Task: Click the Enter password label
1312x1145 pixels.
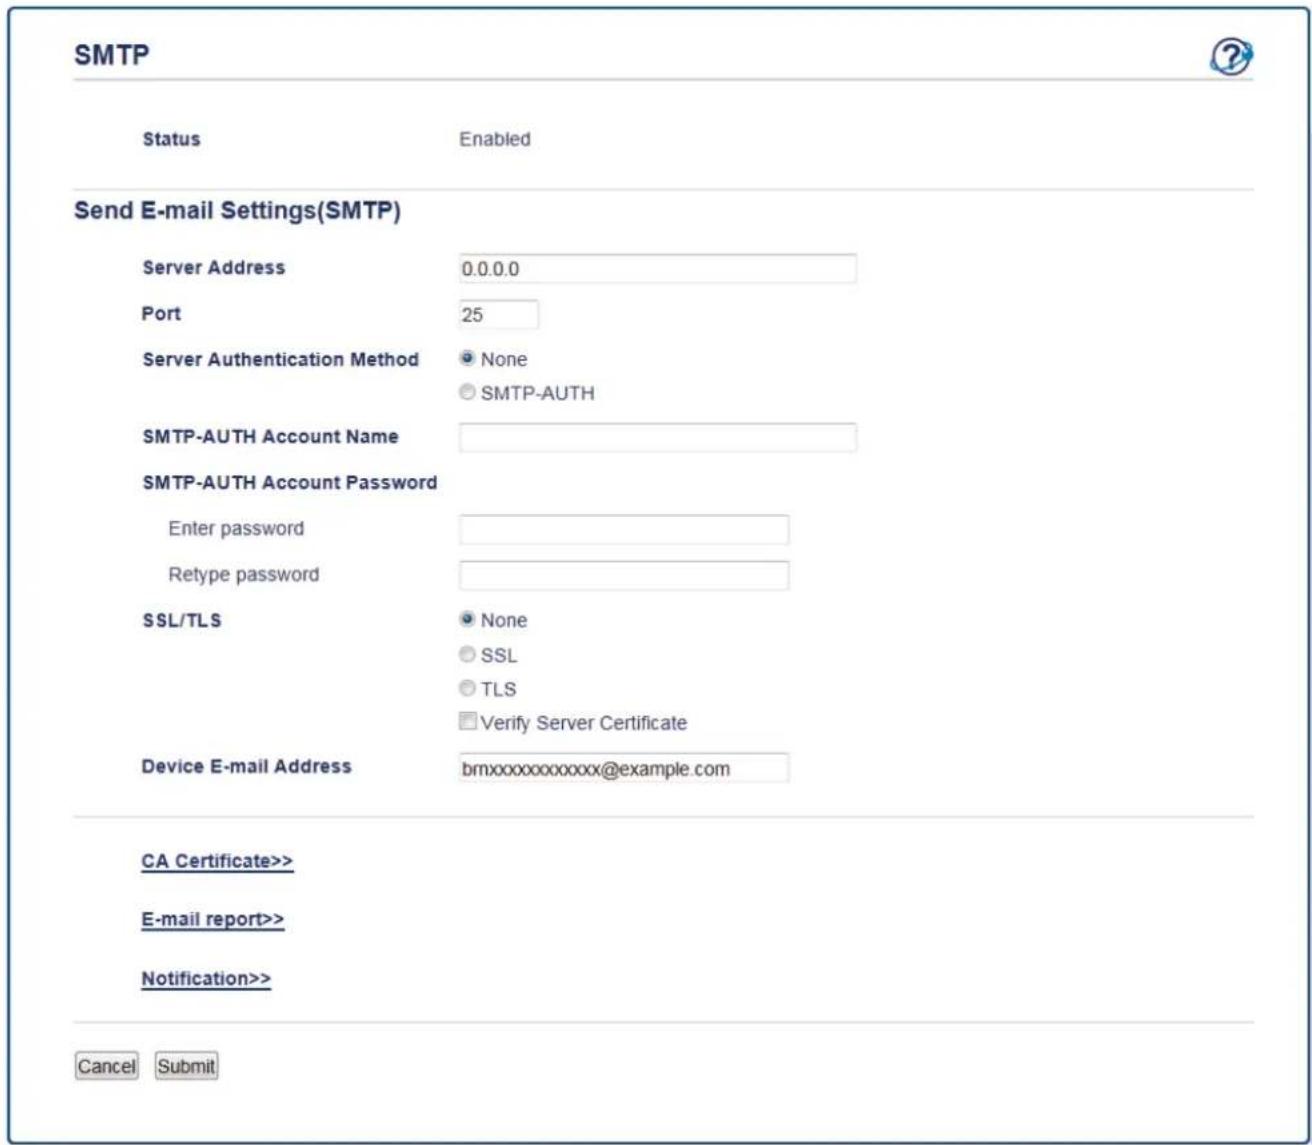Action: pyautogui.click(x=236, y=528)
